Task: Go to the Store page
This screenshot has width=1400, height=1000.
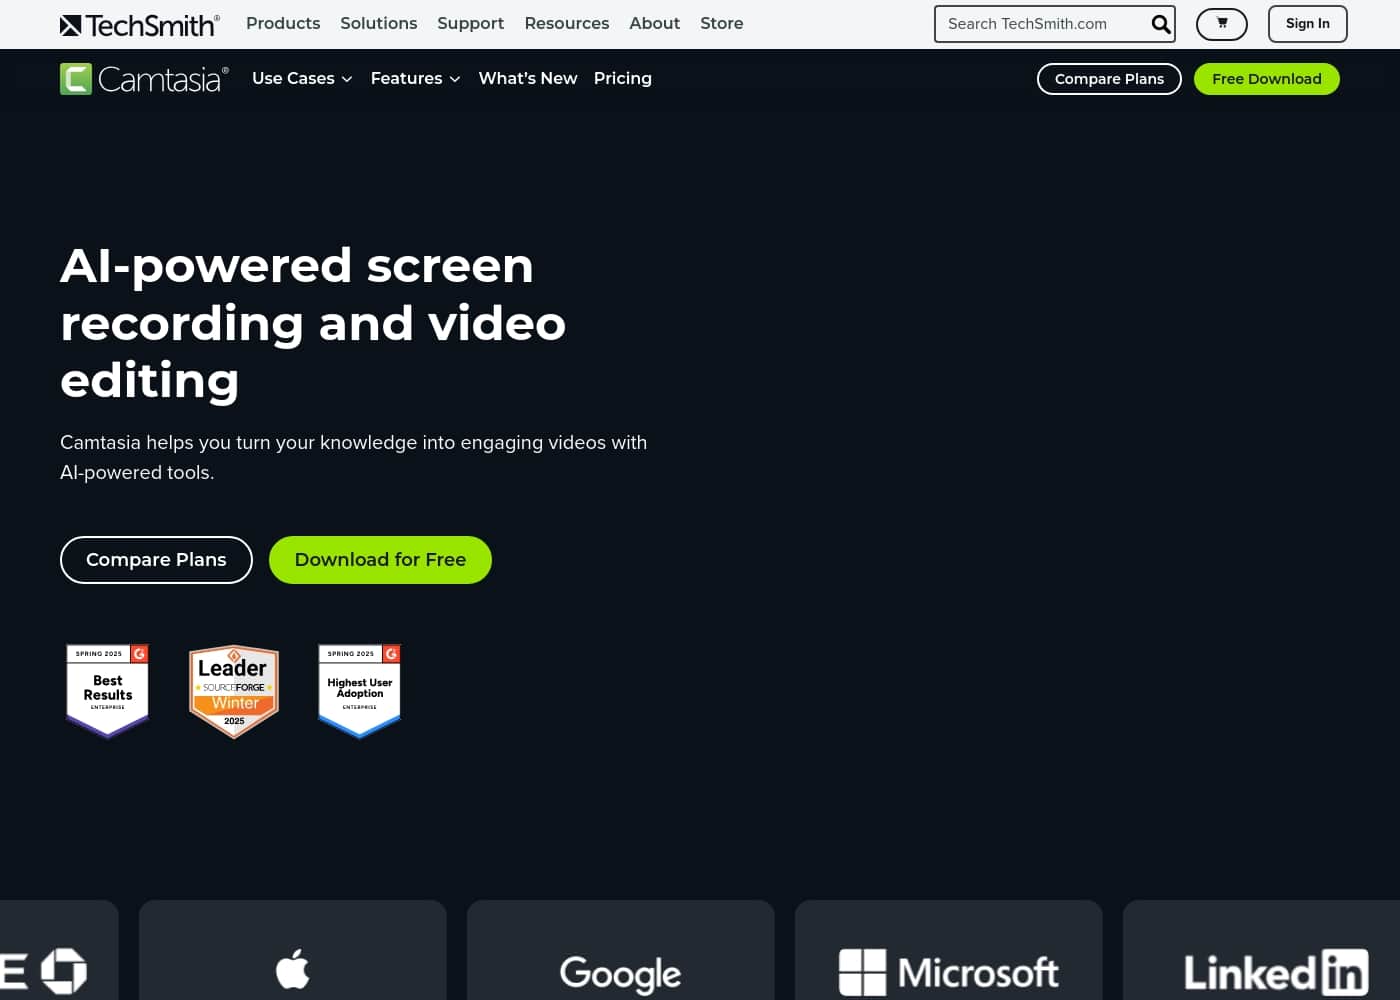Action: pos(722,23)
